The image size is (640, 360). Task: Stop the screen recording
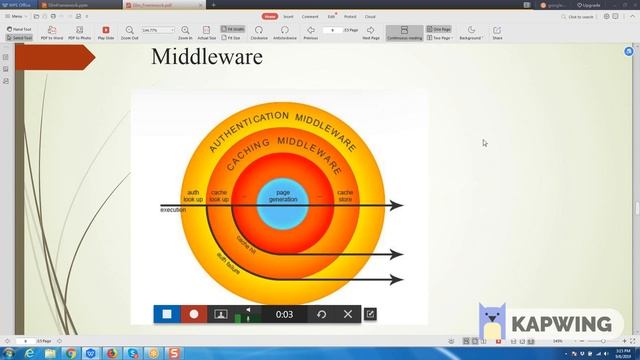(167, 314)
